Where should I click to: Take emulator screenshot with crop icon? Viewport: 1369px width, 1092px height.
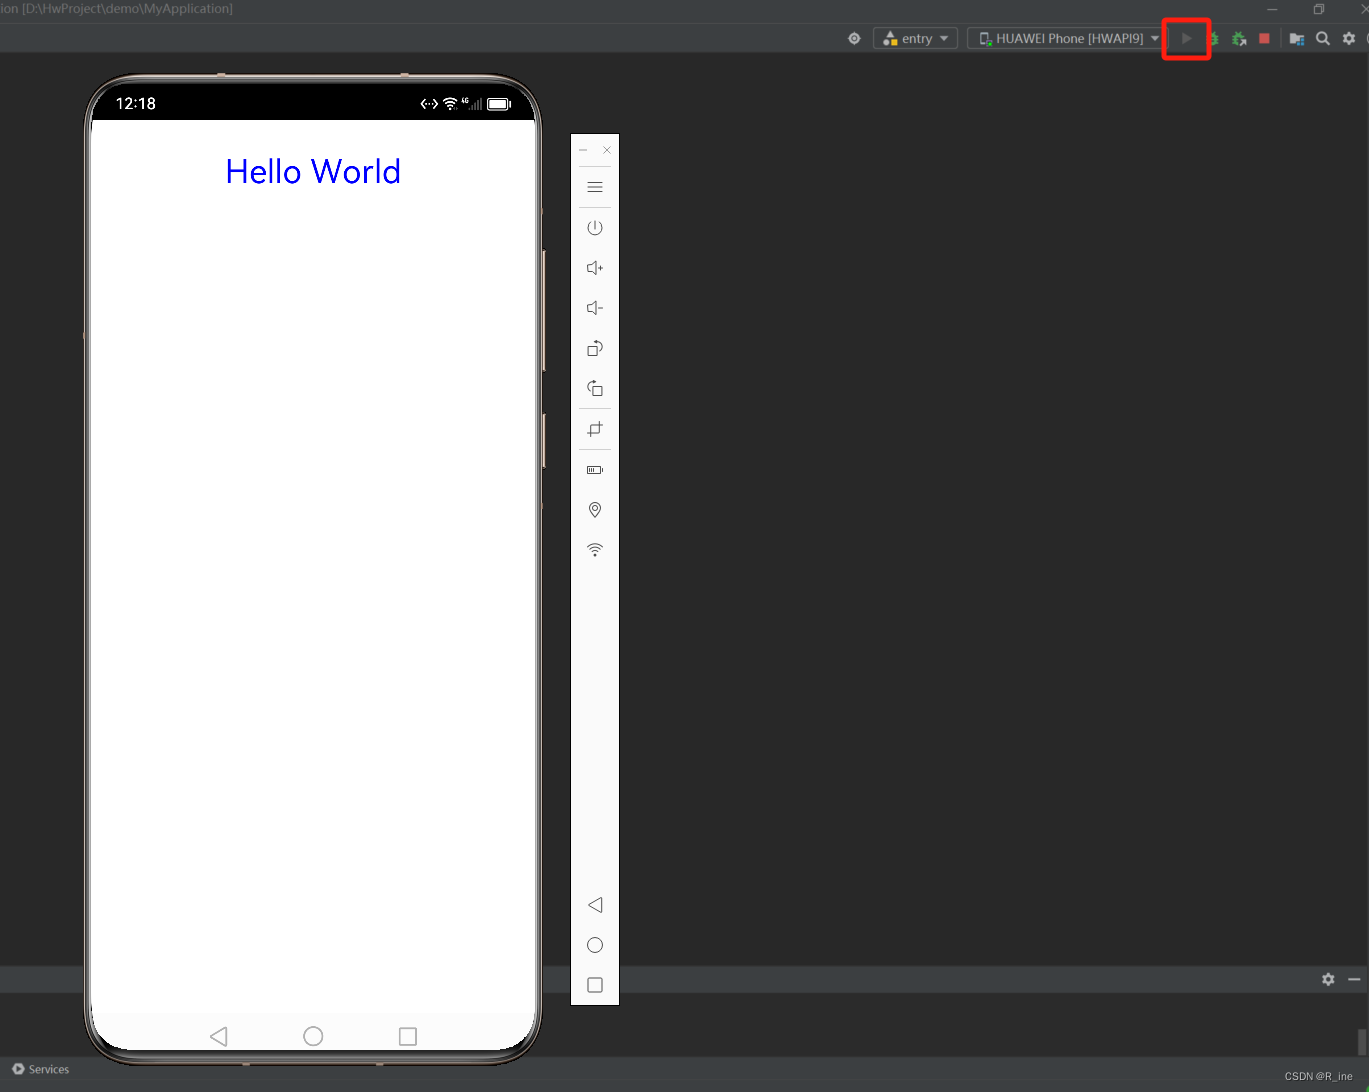pos(595,429)
